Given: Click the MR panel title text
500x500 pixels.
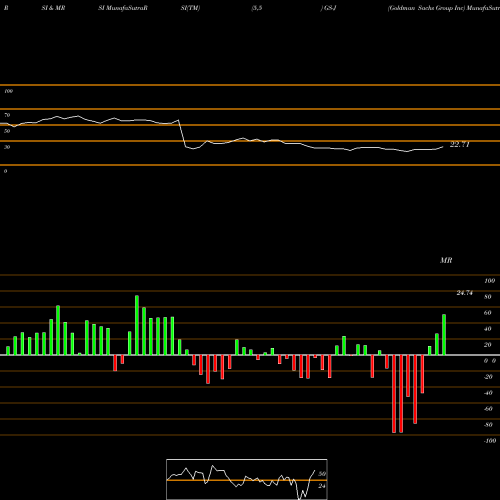Looking at the screenshot, I should [446, 260].
